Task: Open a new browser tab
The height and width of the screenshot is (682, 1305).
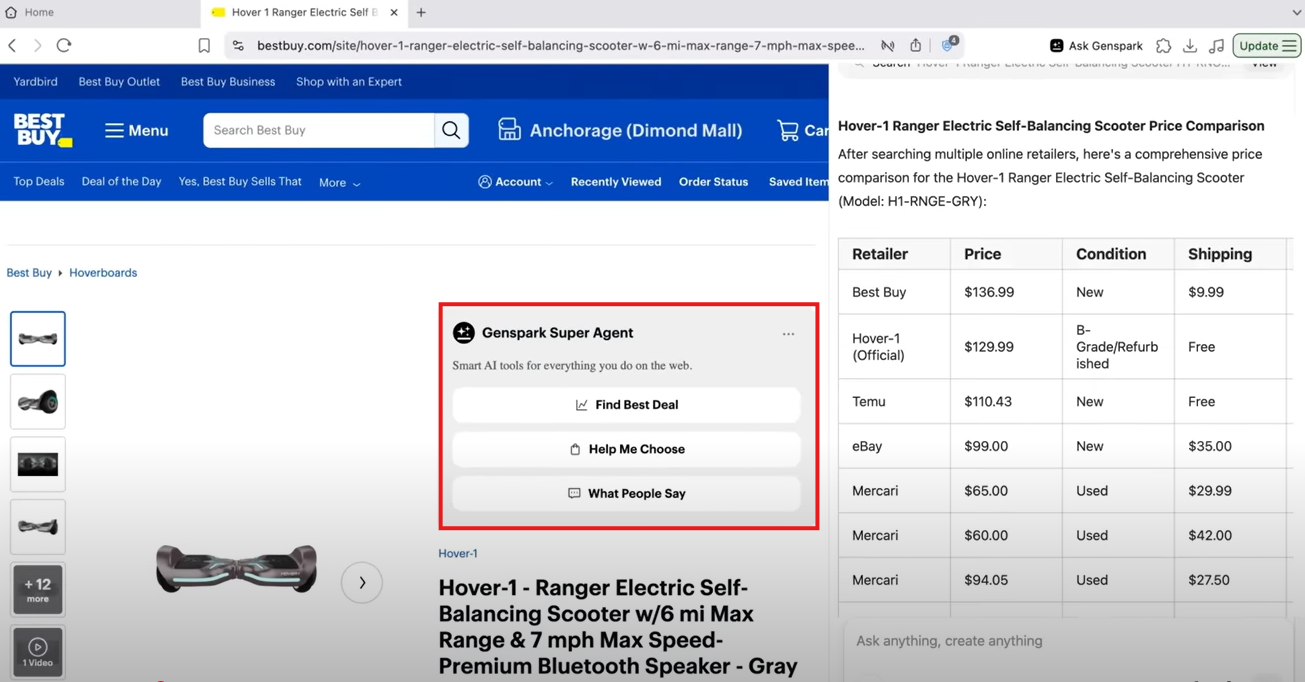Action: point(421,13)
